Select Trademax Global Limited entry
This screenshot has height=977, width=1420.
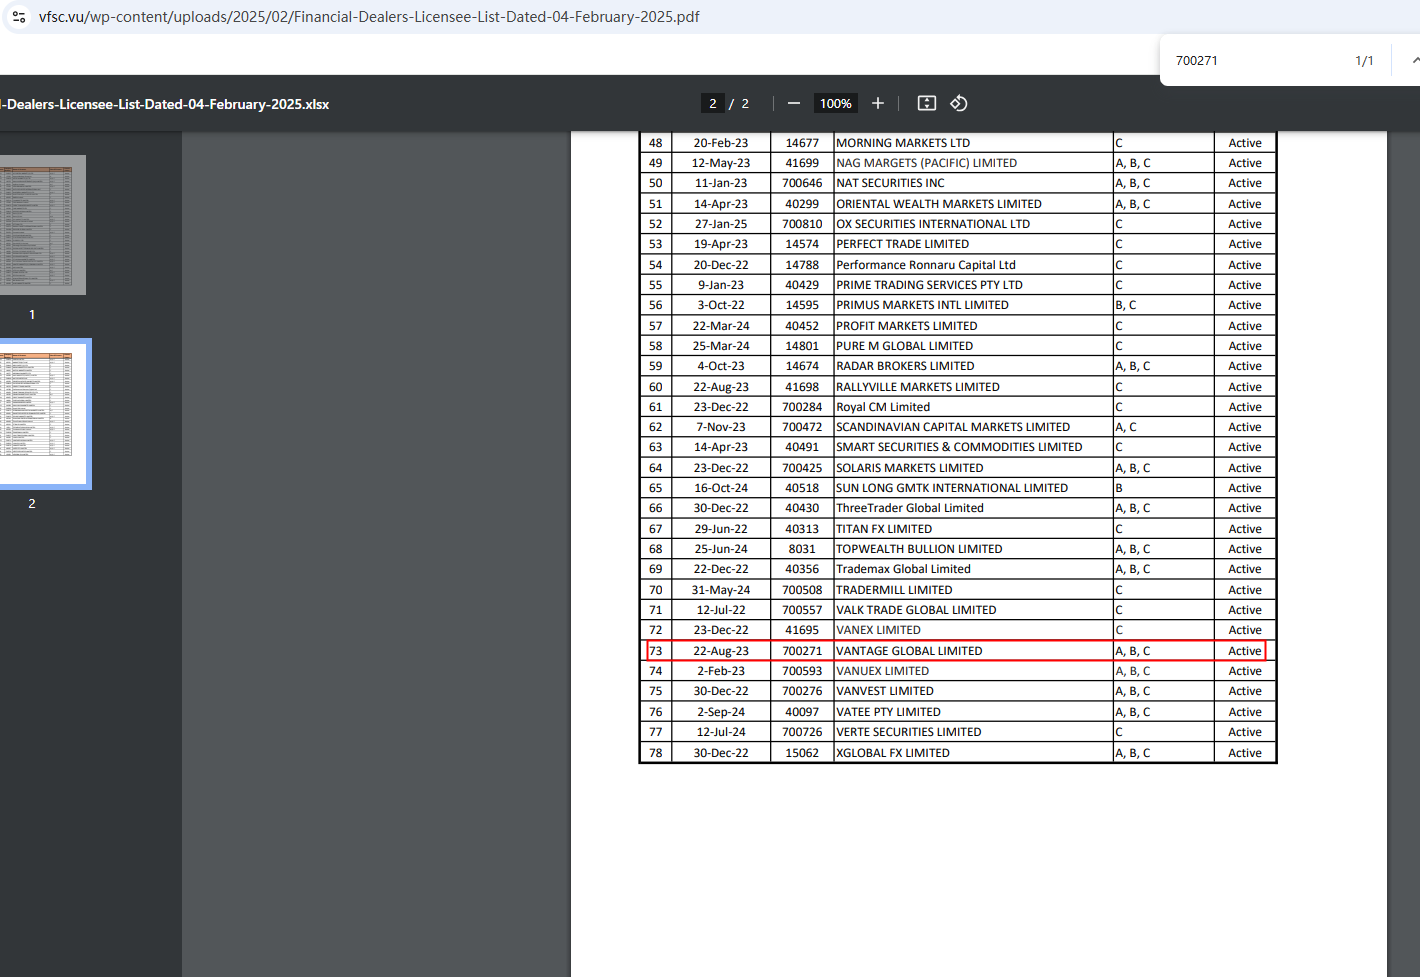(903, 569)
